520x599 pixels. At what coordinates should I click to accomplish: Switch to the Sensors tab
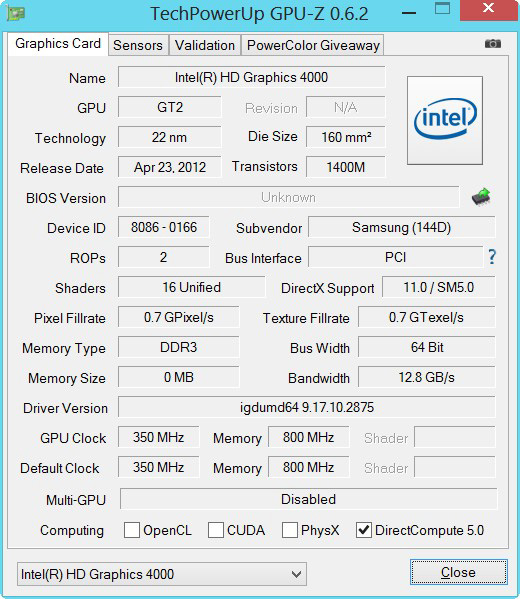pyautogui.click(x=138, y=45)
